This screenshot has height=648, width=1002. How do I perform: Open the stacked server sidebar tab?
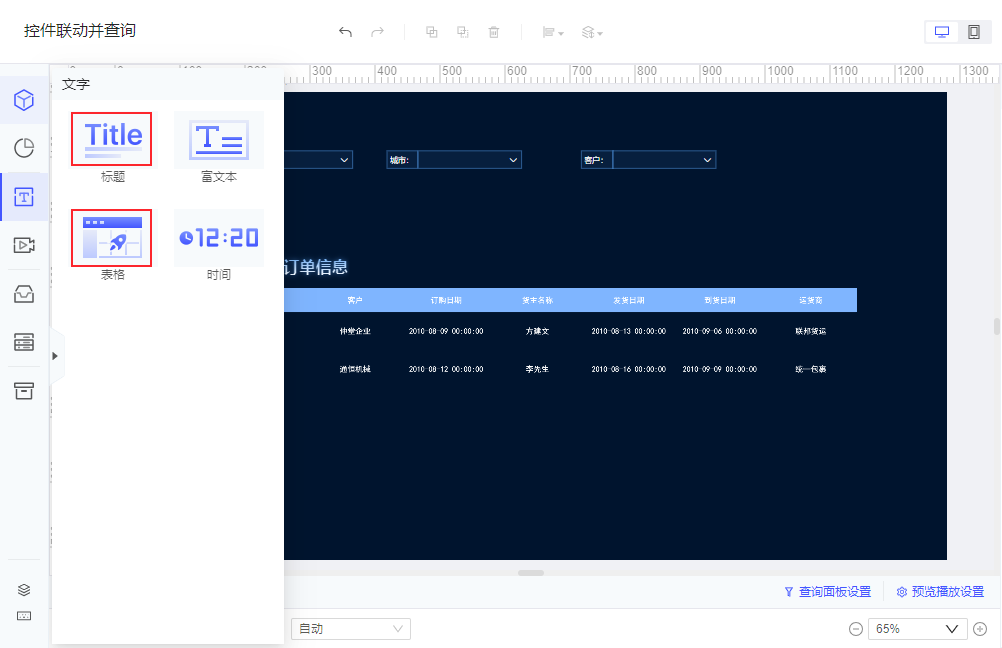(x=24, y=342)
